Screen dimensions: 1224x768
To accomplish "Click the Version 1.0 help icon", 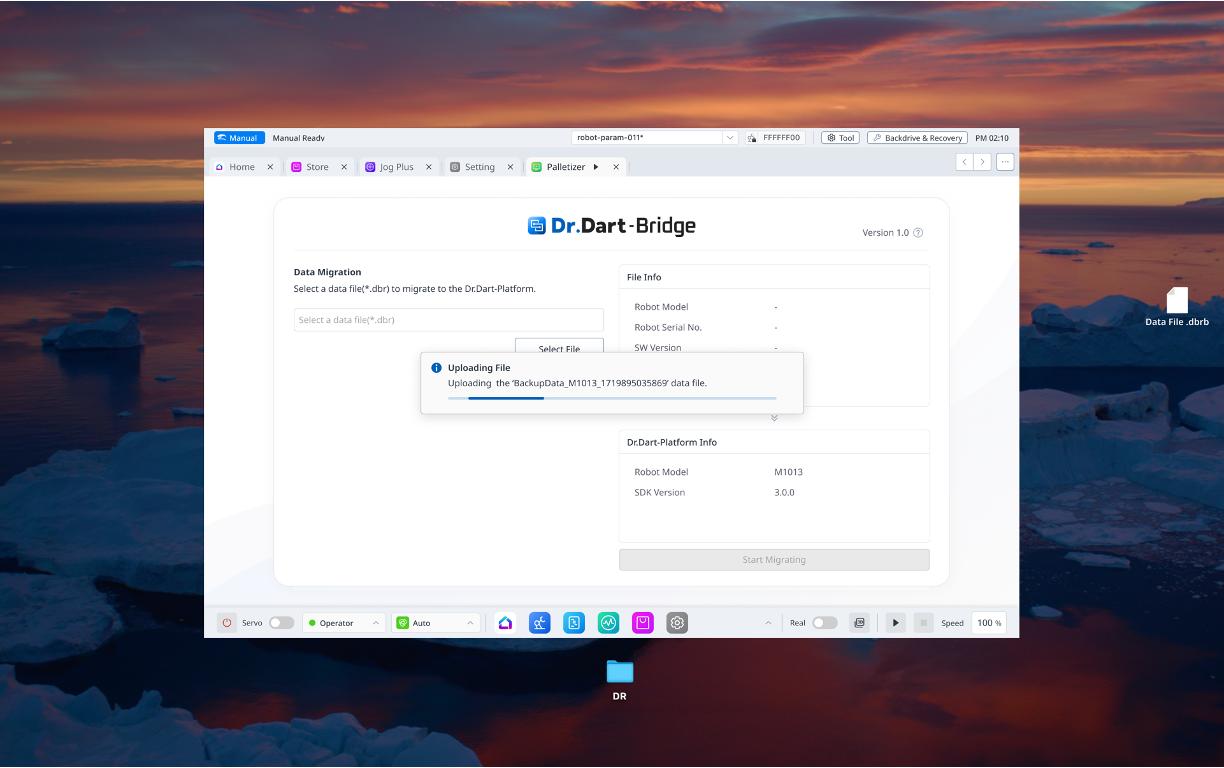I will coord(918,233).
